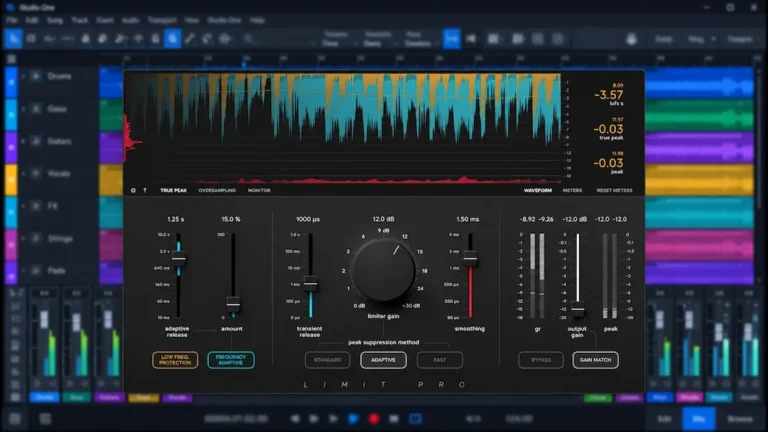Toggle Frequency Adaptive button

click(231, 360)
